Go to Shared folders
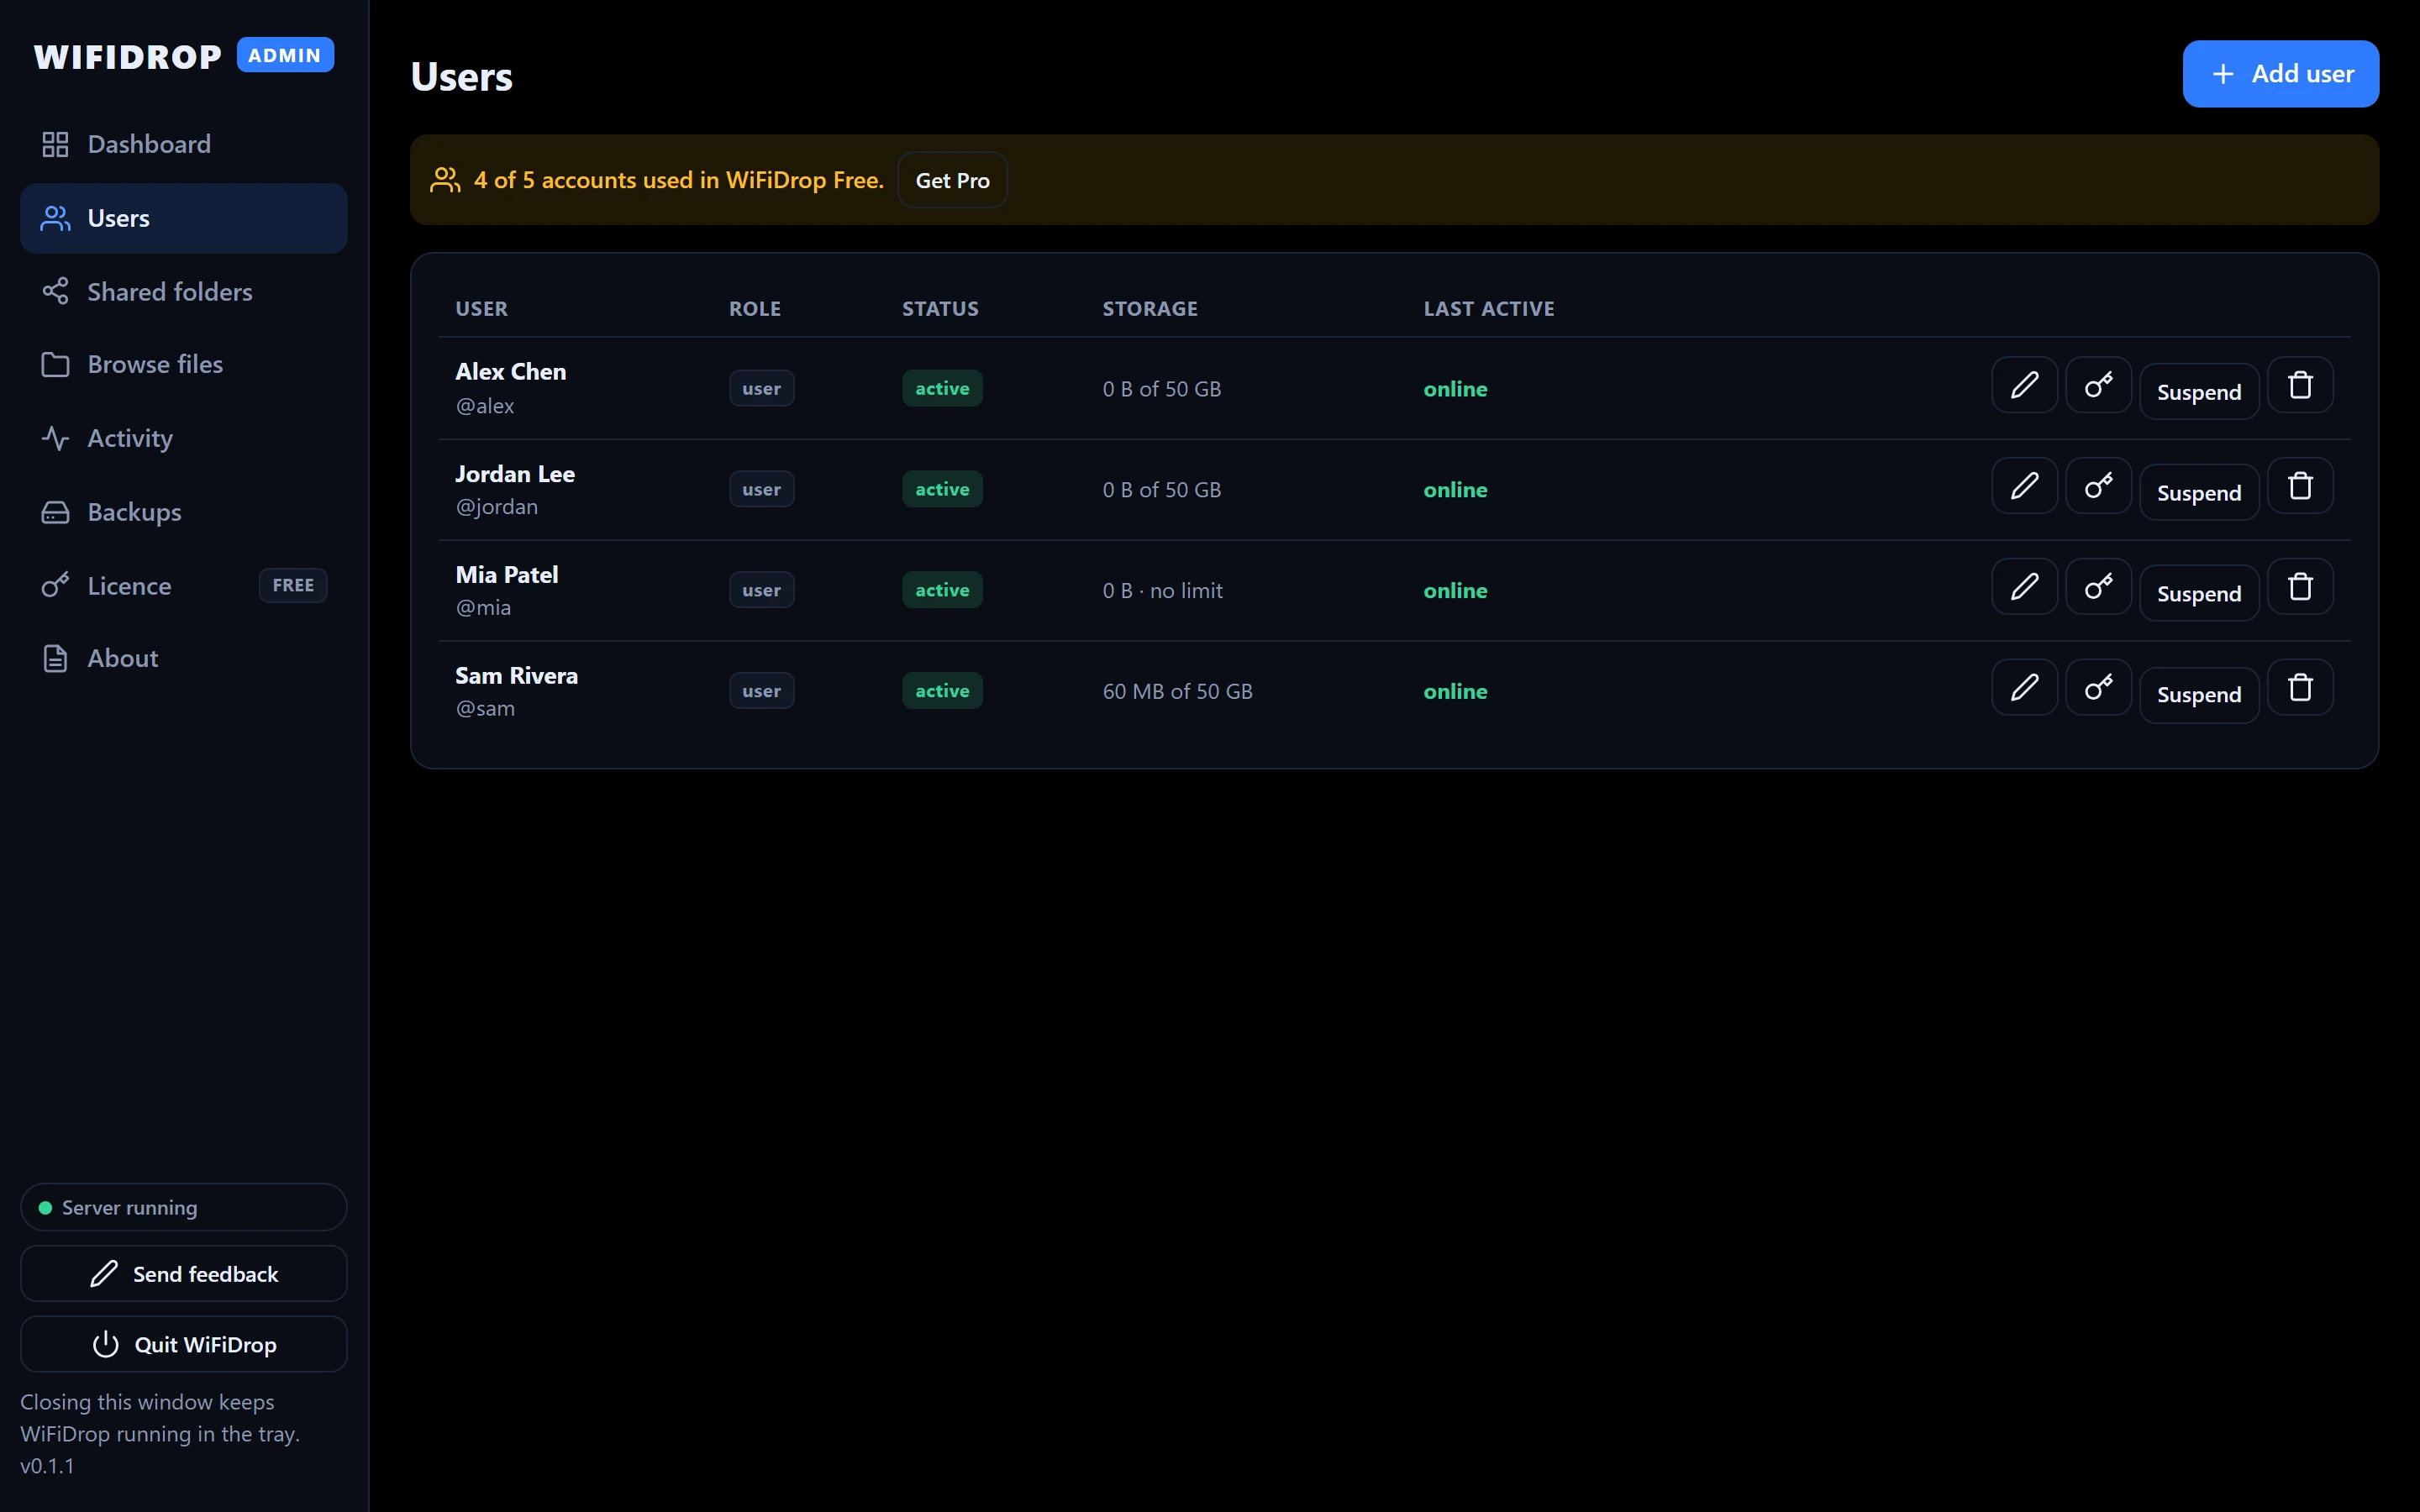Viewport: 2420px width, 1512px height. (184, 291)
